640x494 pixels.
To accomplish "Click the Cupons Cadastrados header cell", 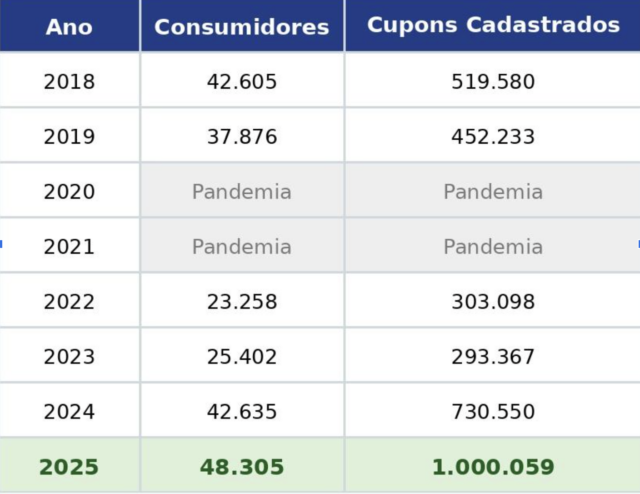I will 493,26.
